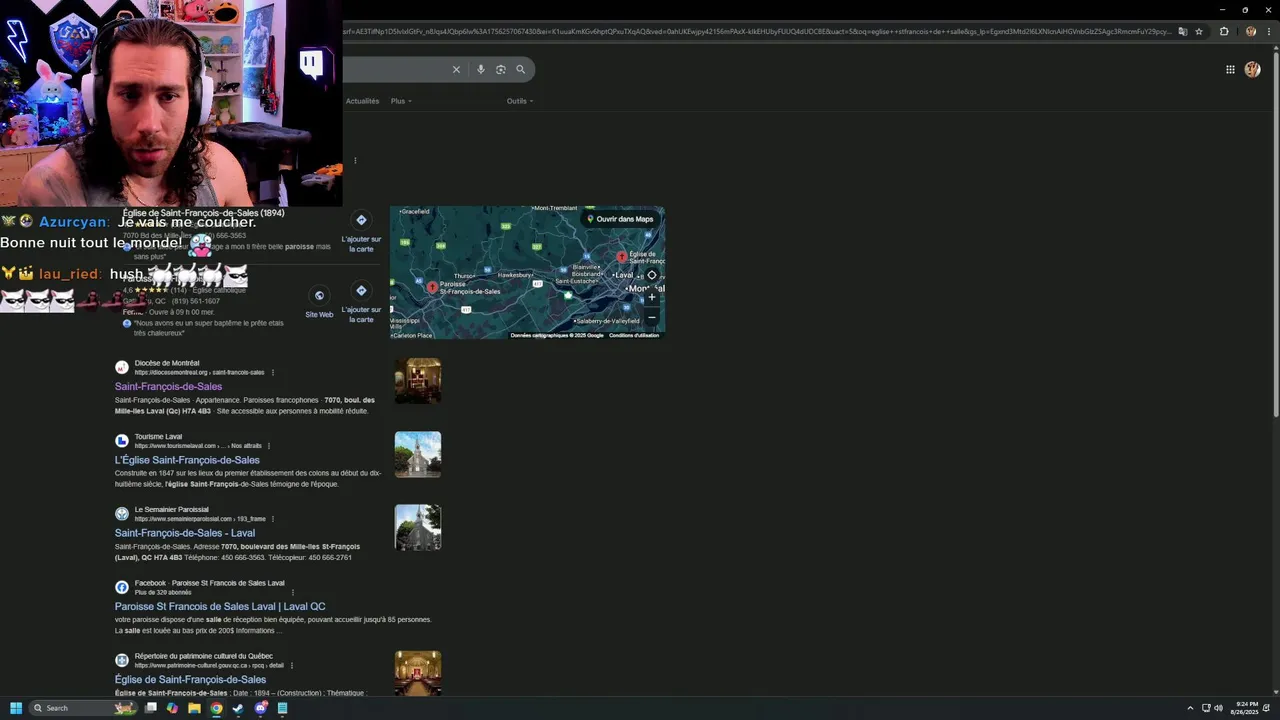Open the Tourisme Laval church thumbnail
Screen dimensions: 1280x720
[418, 454]
